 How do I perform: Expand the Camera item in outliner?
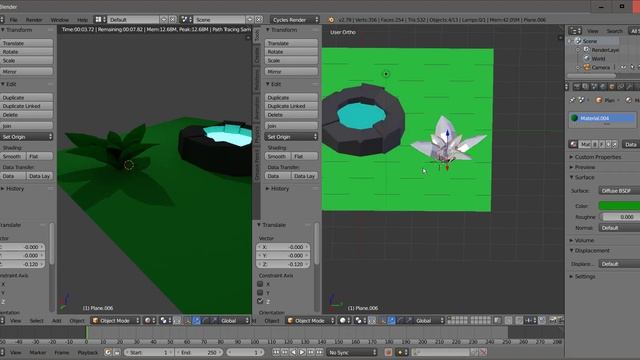[578, 67]
